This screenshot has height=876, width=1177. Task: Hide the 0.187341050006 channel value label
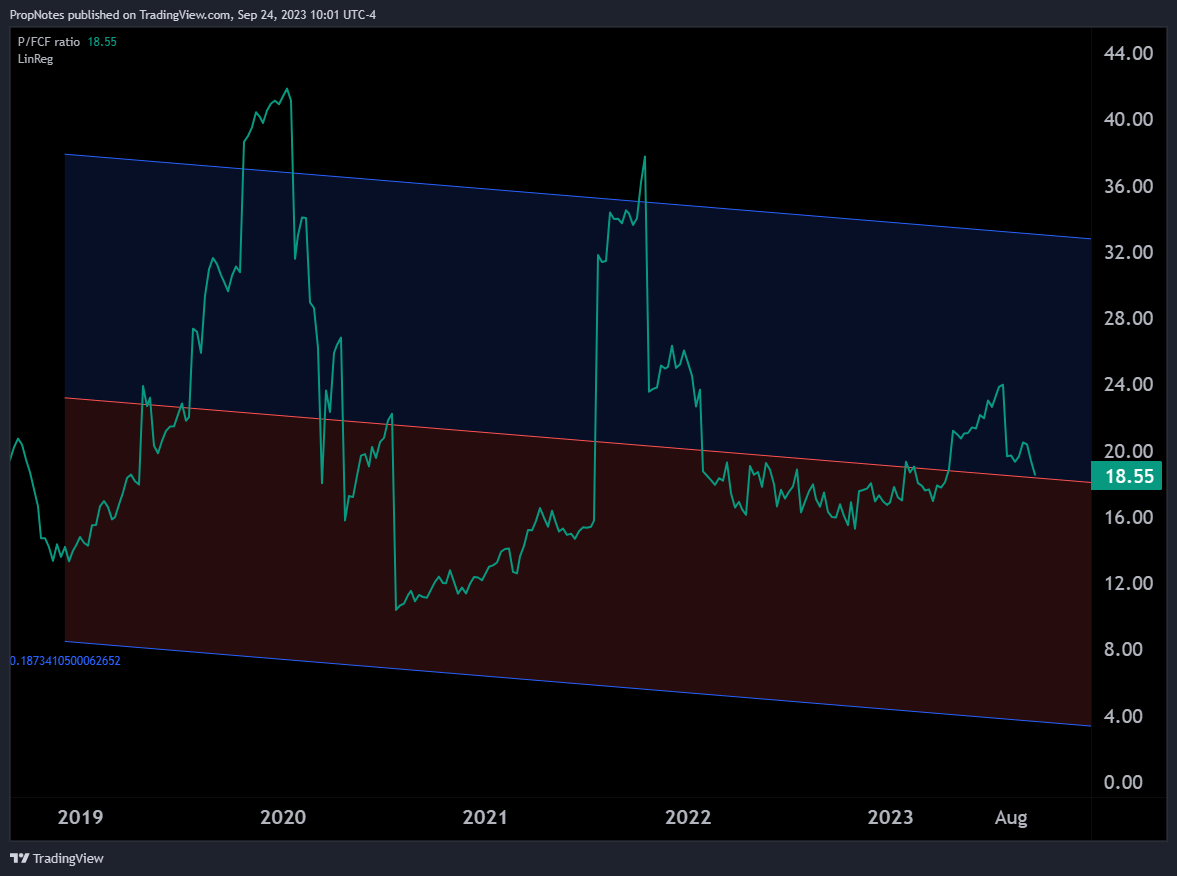tap(64, 661)
